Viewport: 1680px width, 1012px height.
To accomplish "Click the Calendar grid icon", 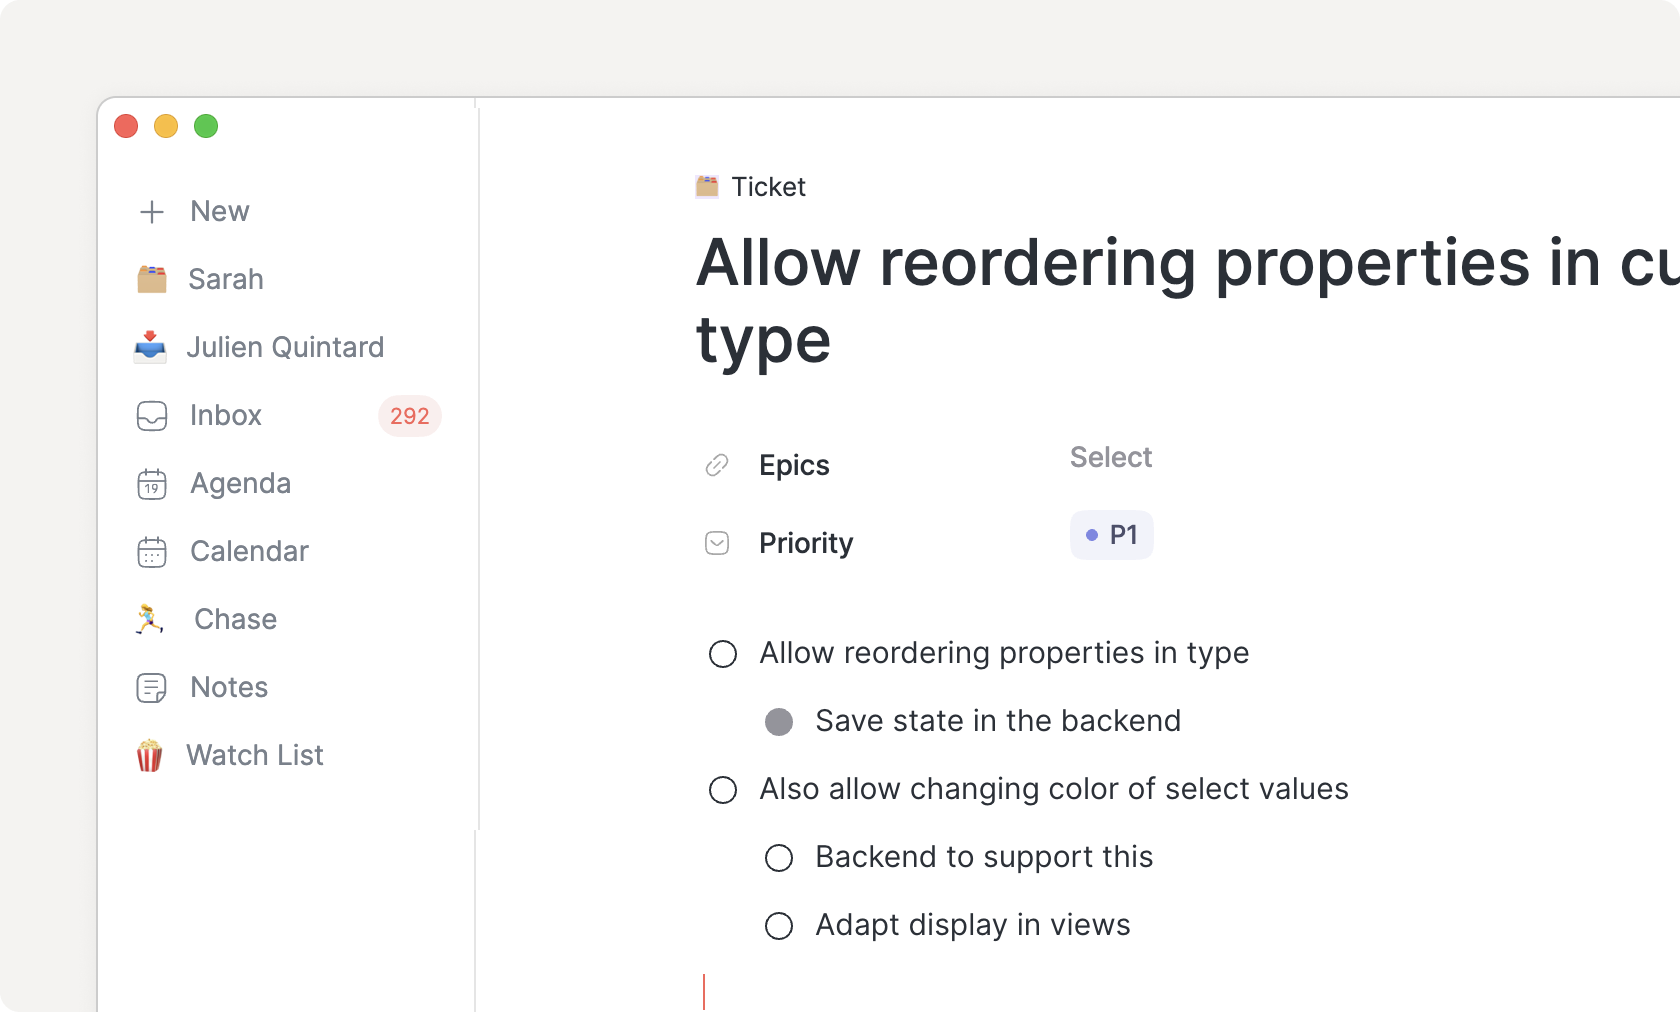I will [152, 552].
